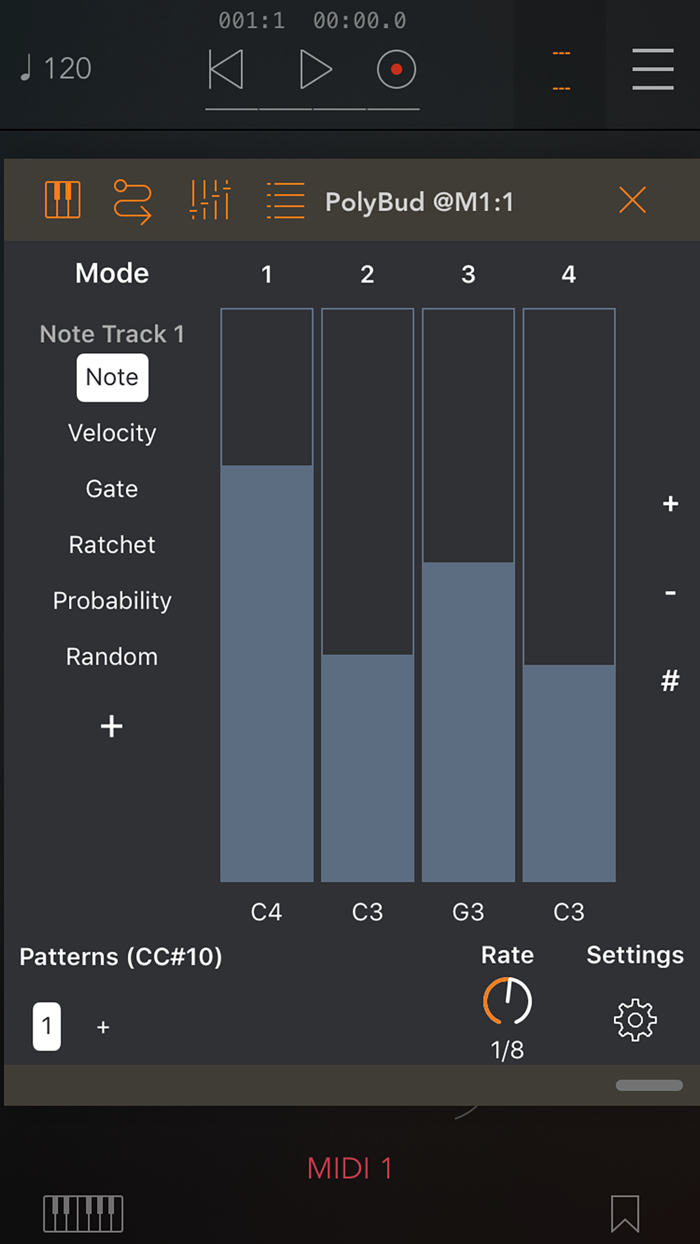
Task: Open the step faders panel icon
Action: click(209, 200)
